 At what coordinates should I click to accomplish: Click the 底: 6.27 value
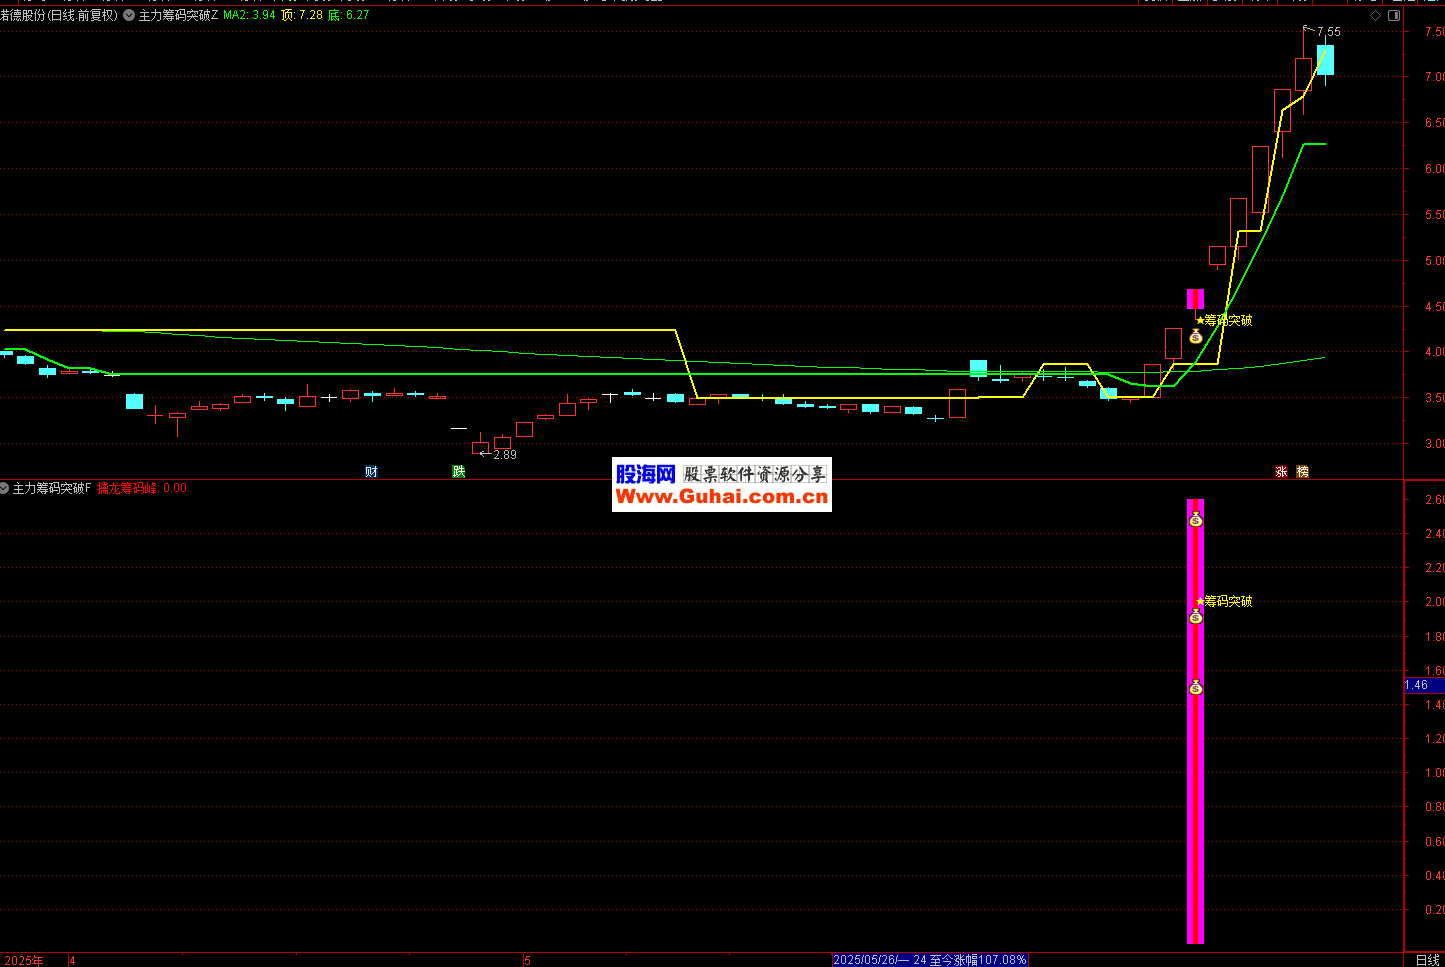click(x=348, y=15)
